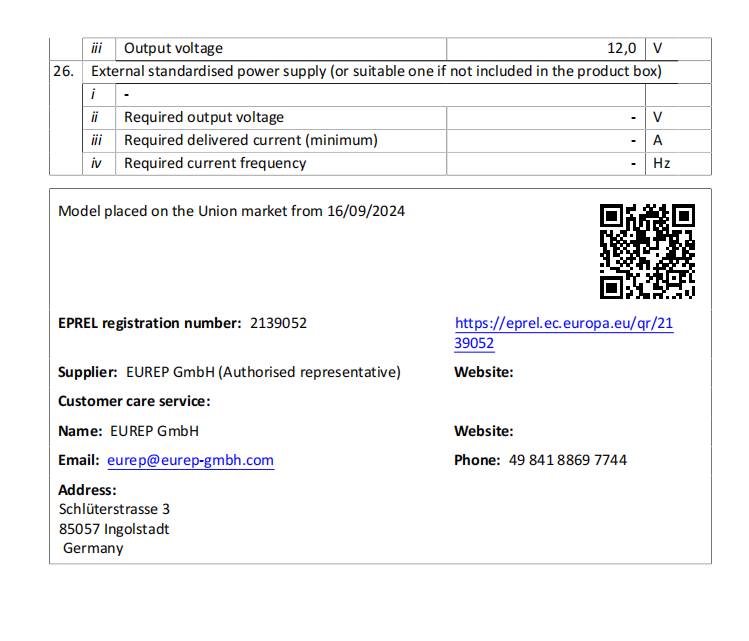This screenshot has height=641, width=749.
Task: Select address line "85057 Ingolstadt"
Action: click(114, 529)
